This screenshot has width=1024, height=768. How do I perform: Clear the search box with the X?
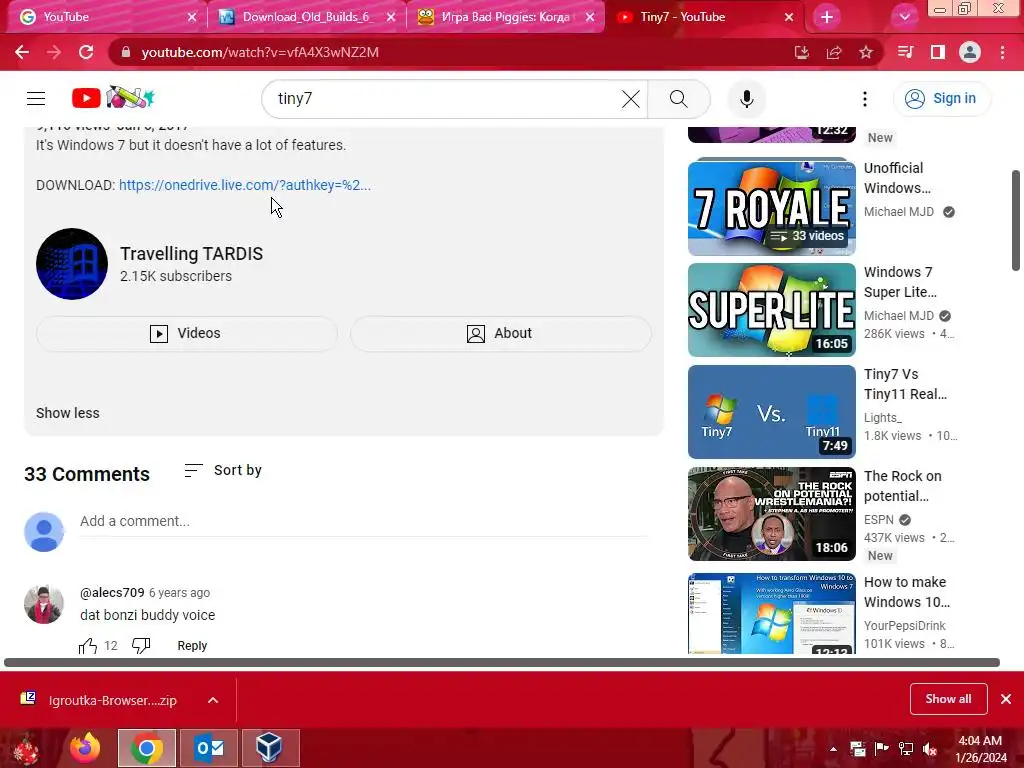click(630, 99)
